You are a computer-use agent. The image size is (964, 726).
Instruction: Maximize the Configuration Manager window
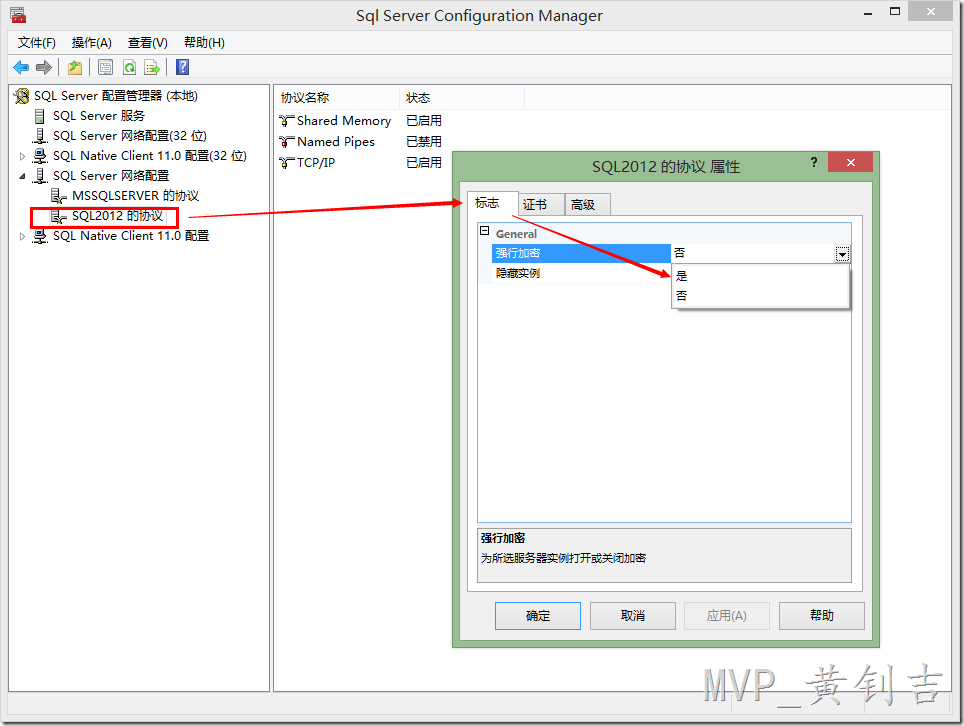pyautogui.click(x=895, y=12)
